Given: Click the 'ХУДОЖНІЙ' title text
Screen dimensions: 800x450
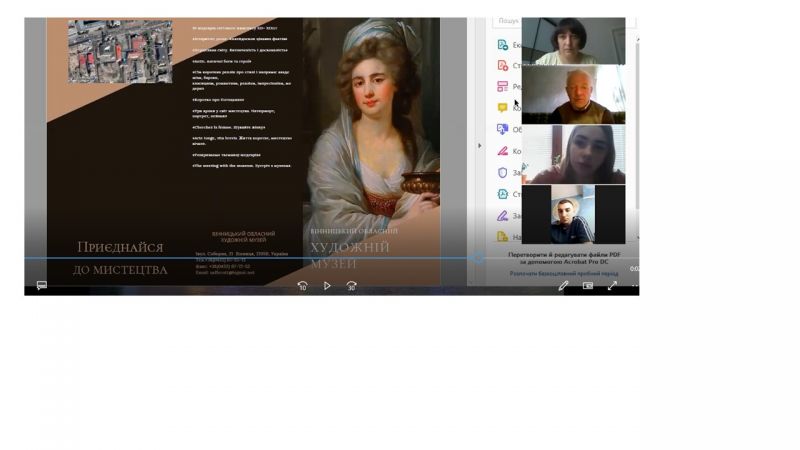Looking at the screenshot, I should 349,247.
